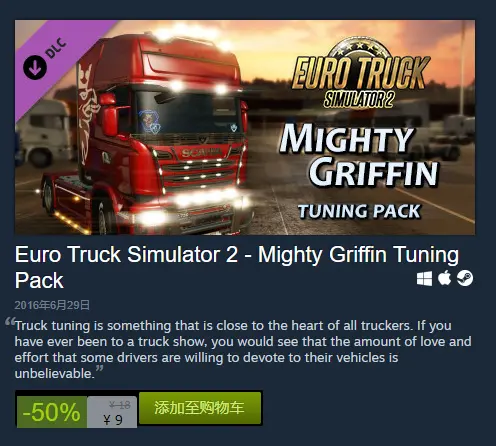Click the release date 2016年6月29日
This screenshot has height=446, width=496.
(x=52, y=305)
